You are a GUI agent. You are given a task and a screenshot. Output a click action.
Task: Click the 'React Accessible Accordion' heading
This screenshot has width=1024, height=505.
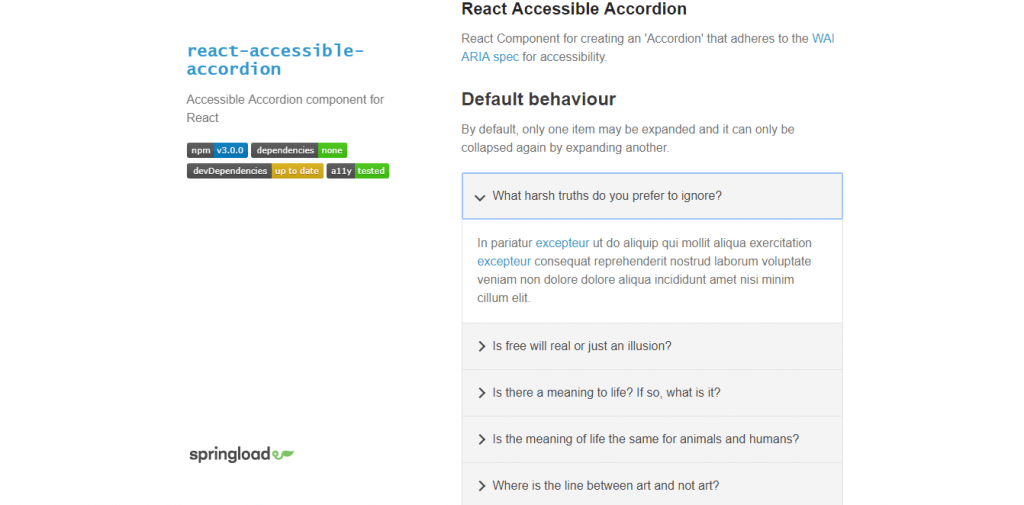click(574, 9)
